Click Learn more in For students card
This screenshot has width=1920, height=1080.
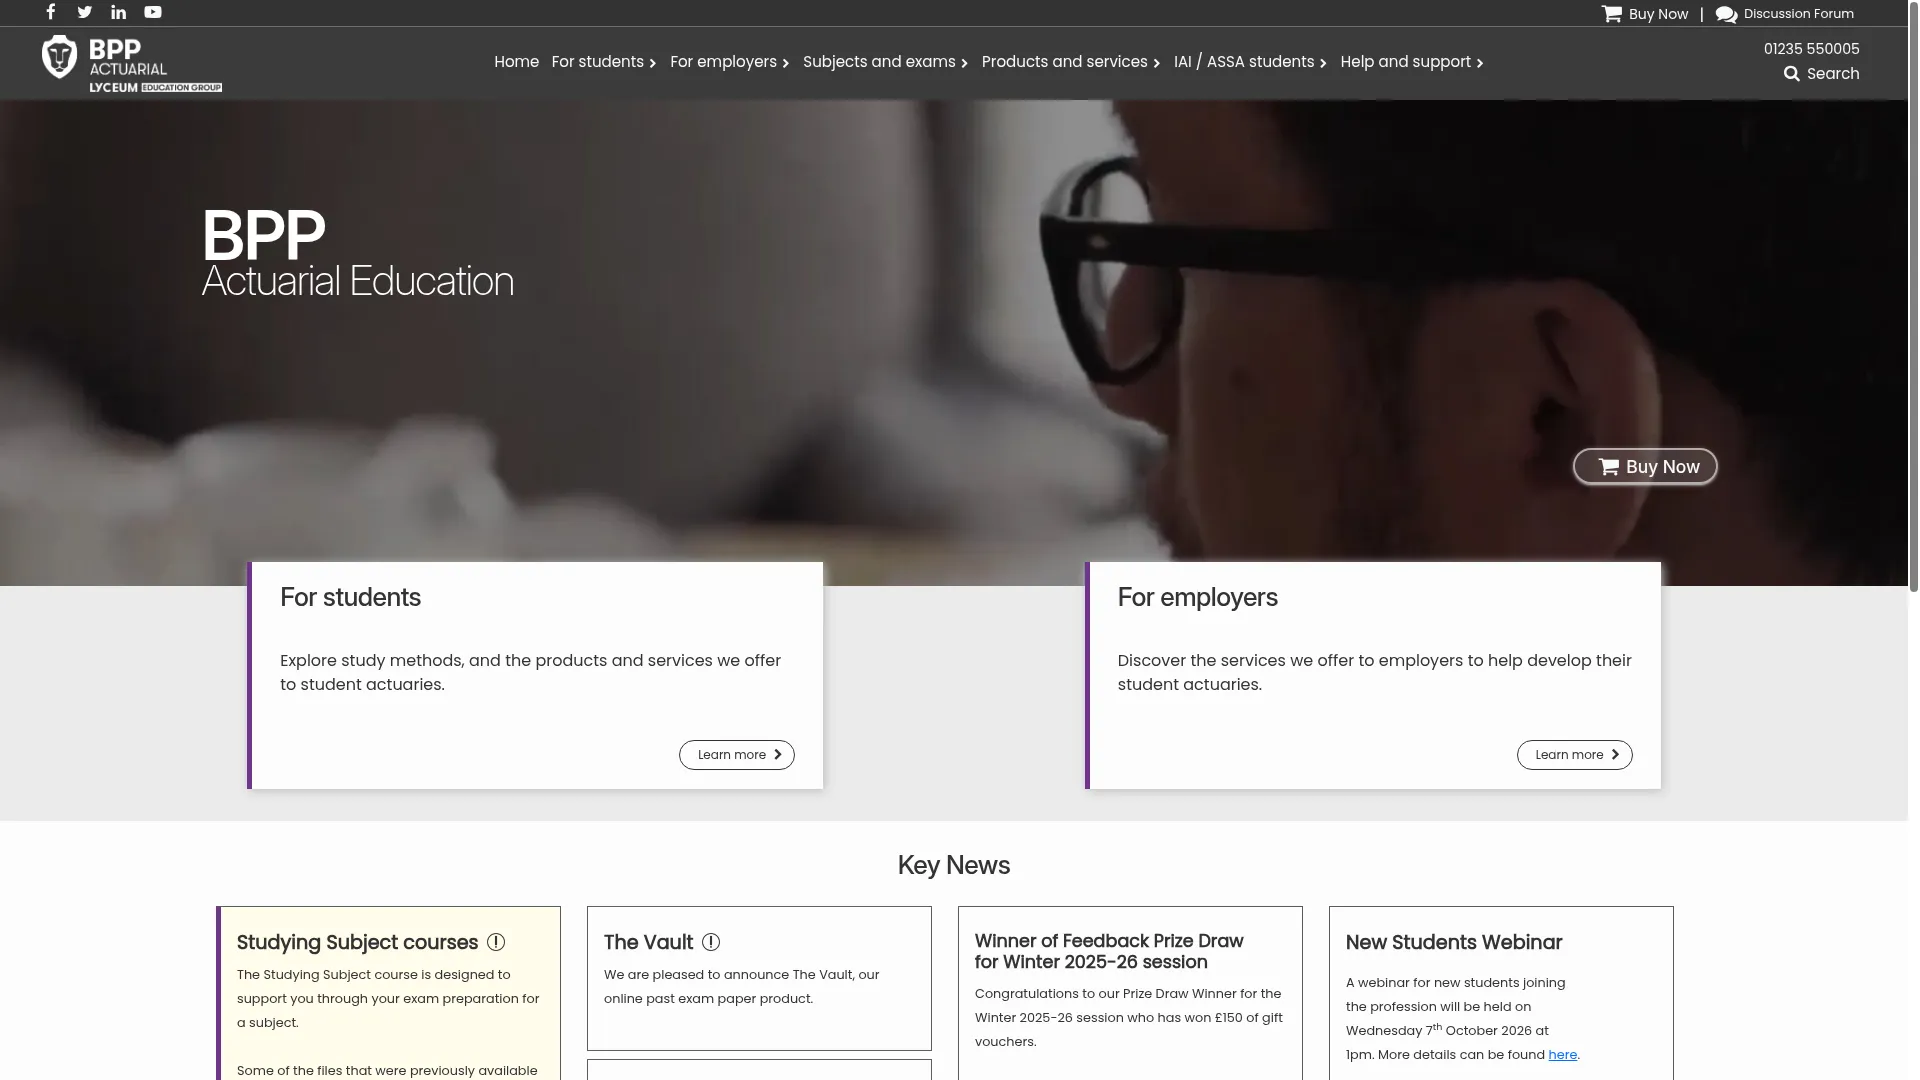(x=737, y=755)
